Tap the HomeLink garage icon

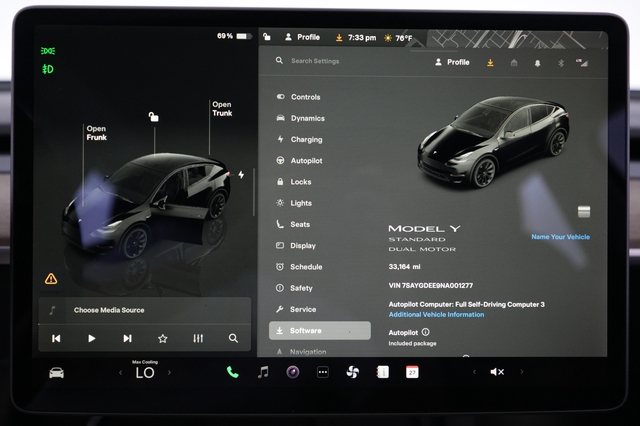click(514, 63)
